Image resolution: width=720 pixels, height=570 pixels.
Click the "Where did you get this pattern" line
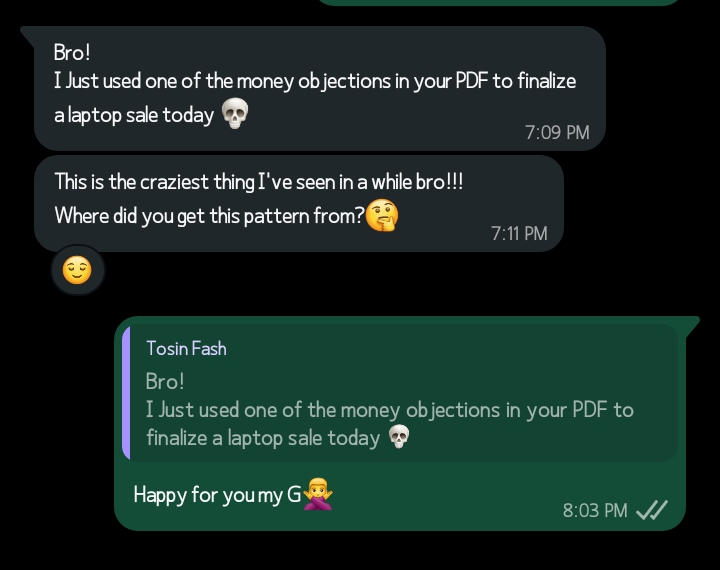click(x=208, y=215)
